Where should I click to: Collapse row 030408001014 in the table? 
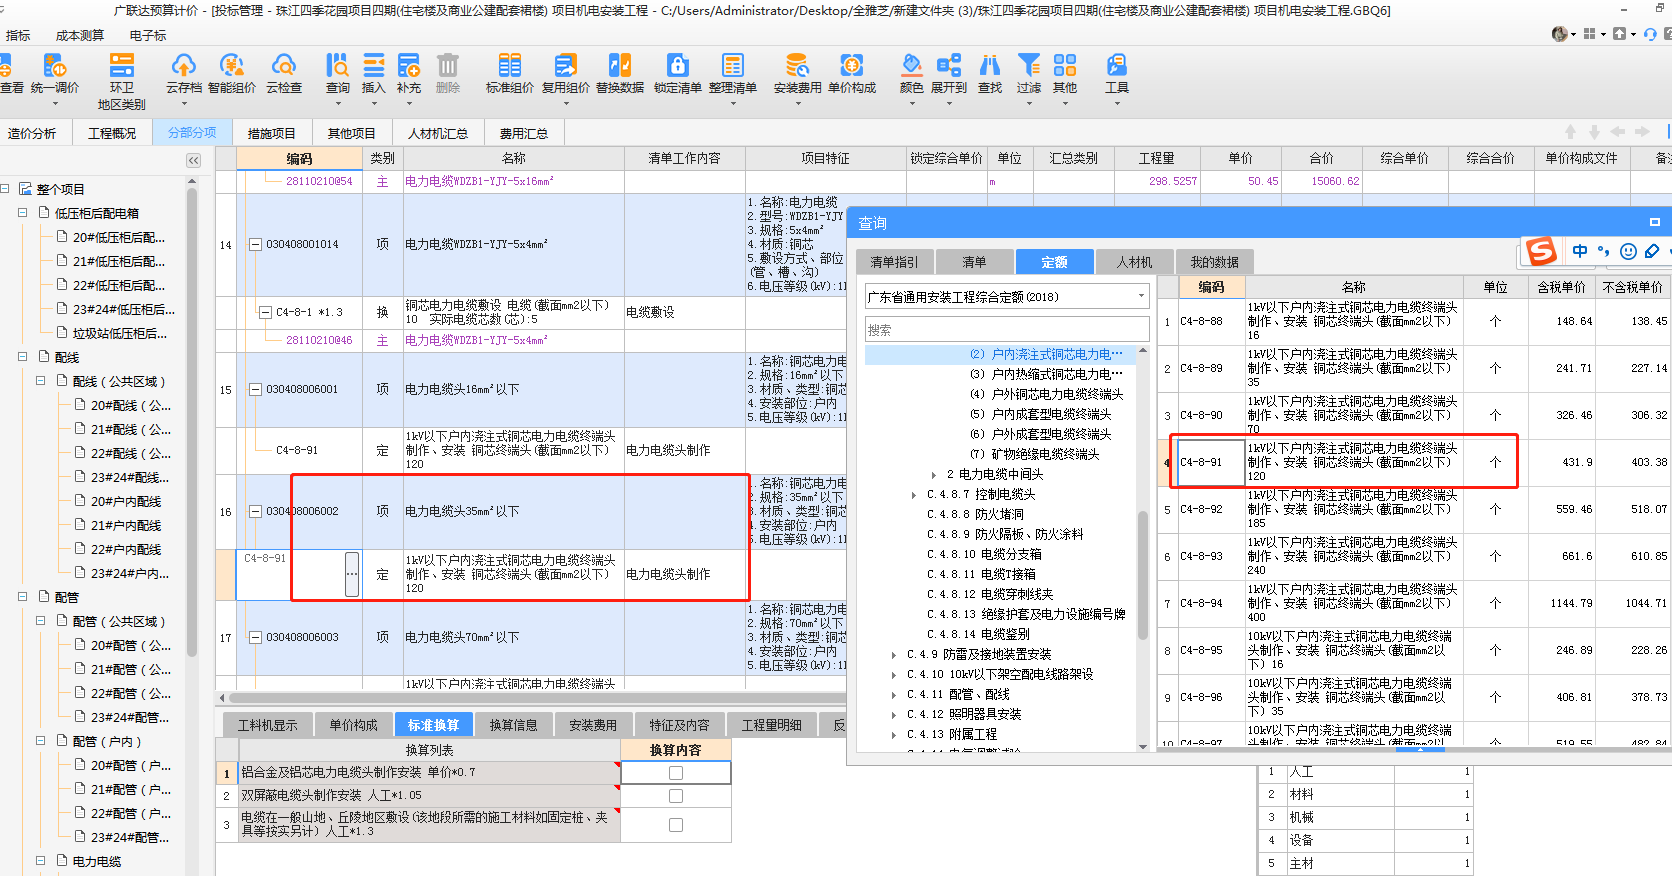pos(255,244)
